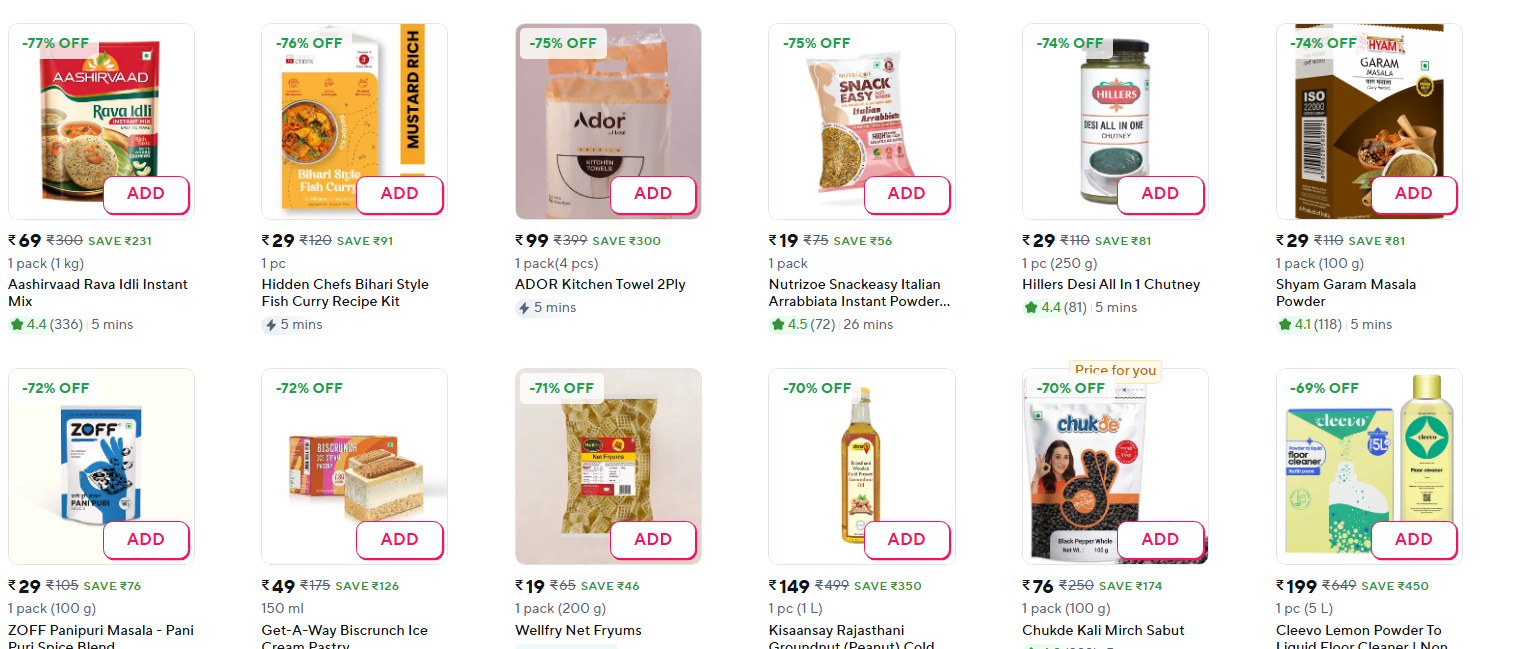Open the Nutrizoe Snack Easy product image
This screenshot has height=649, width=1518.
coord(850,115)
